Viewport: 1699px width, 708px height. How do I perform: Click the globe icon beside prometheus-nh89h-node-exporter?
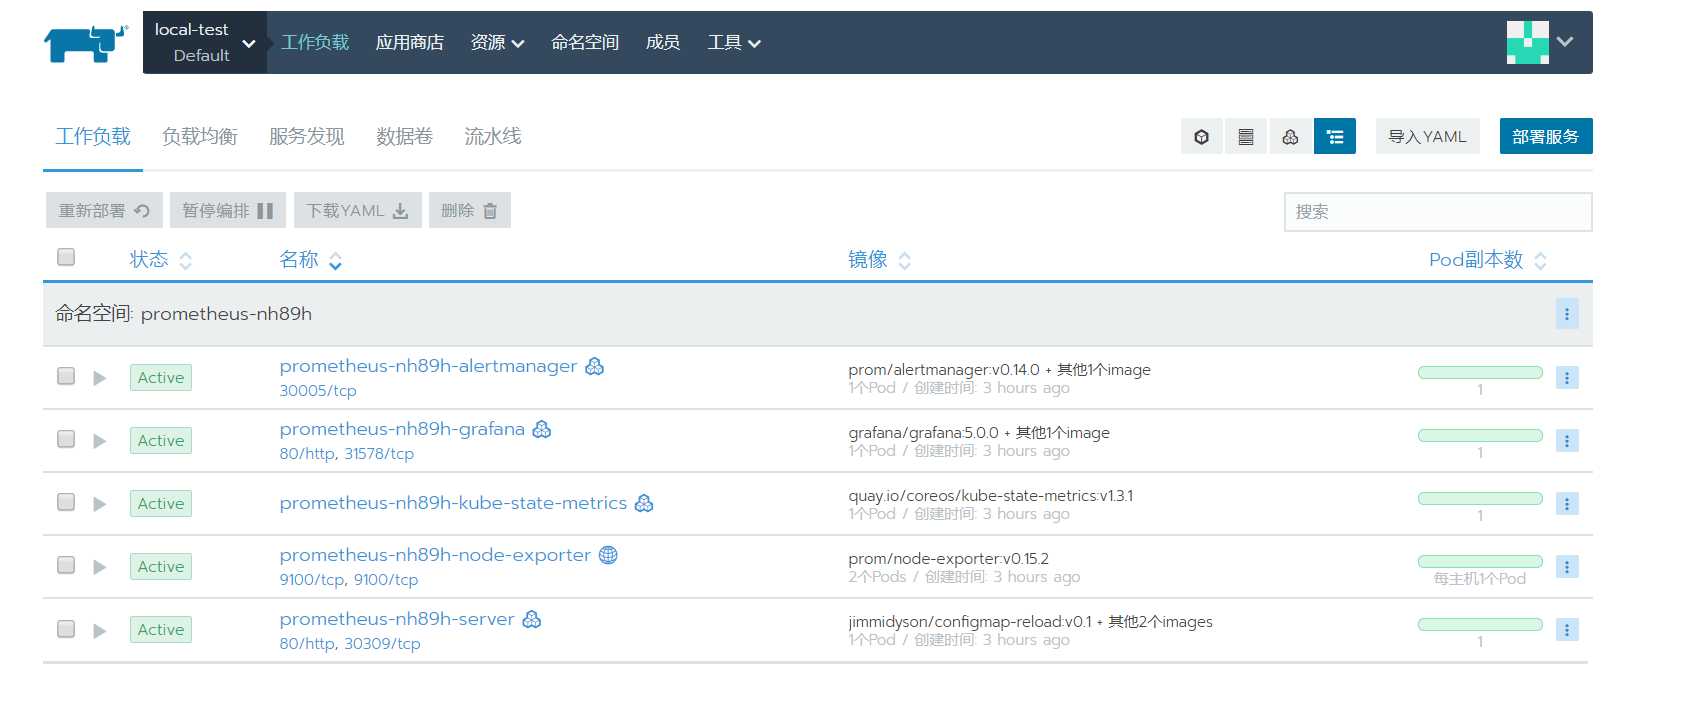[x=608, y=555]
